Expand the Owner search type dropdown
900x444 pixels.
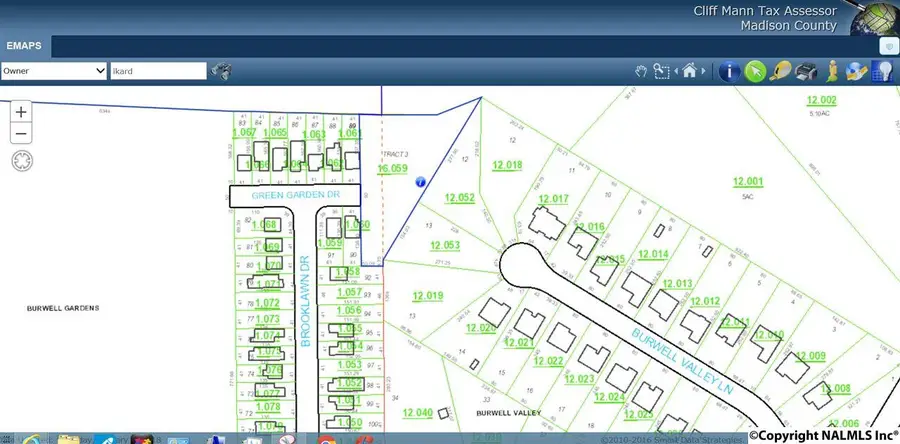[x=54, y=71]
